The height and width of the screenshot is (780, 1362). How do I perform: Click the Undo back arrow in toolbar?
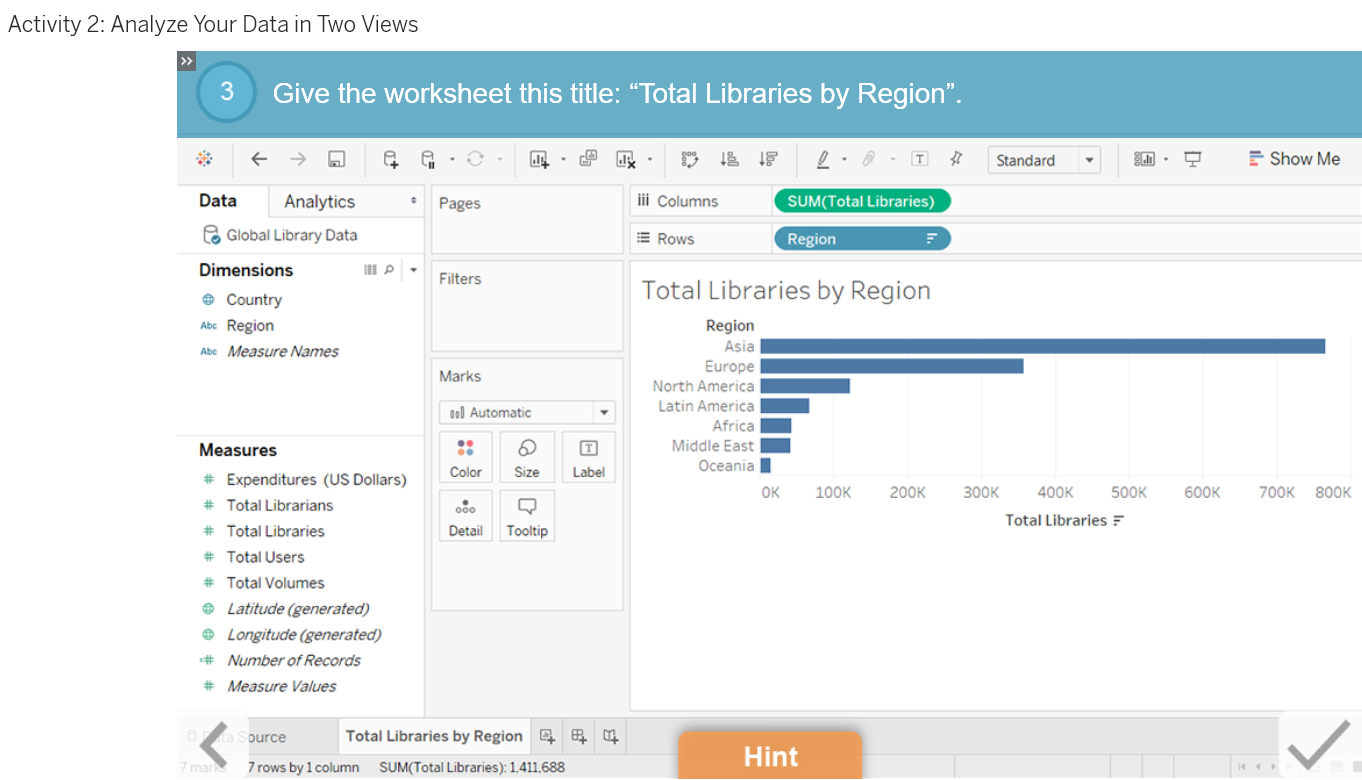pyautogui.click(x=259, y=159)
